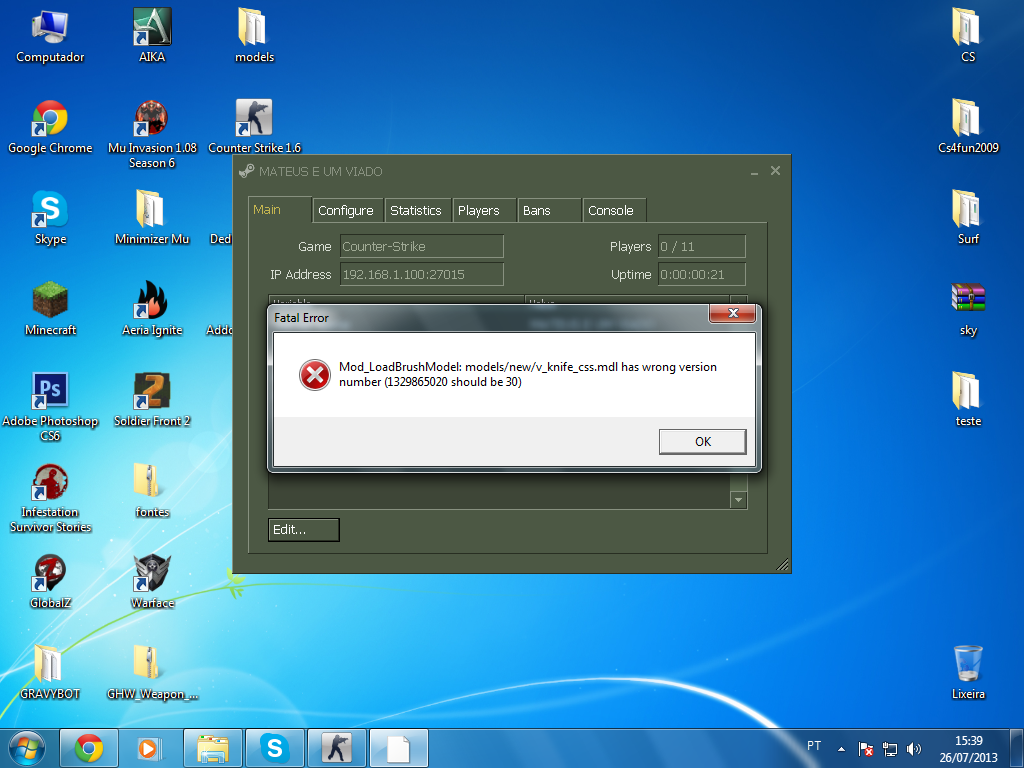Click the Edit... button
Screen dimensions: 1024x768
[x=303, y=529]
